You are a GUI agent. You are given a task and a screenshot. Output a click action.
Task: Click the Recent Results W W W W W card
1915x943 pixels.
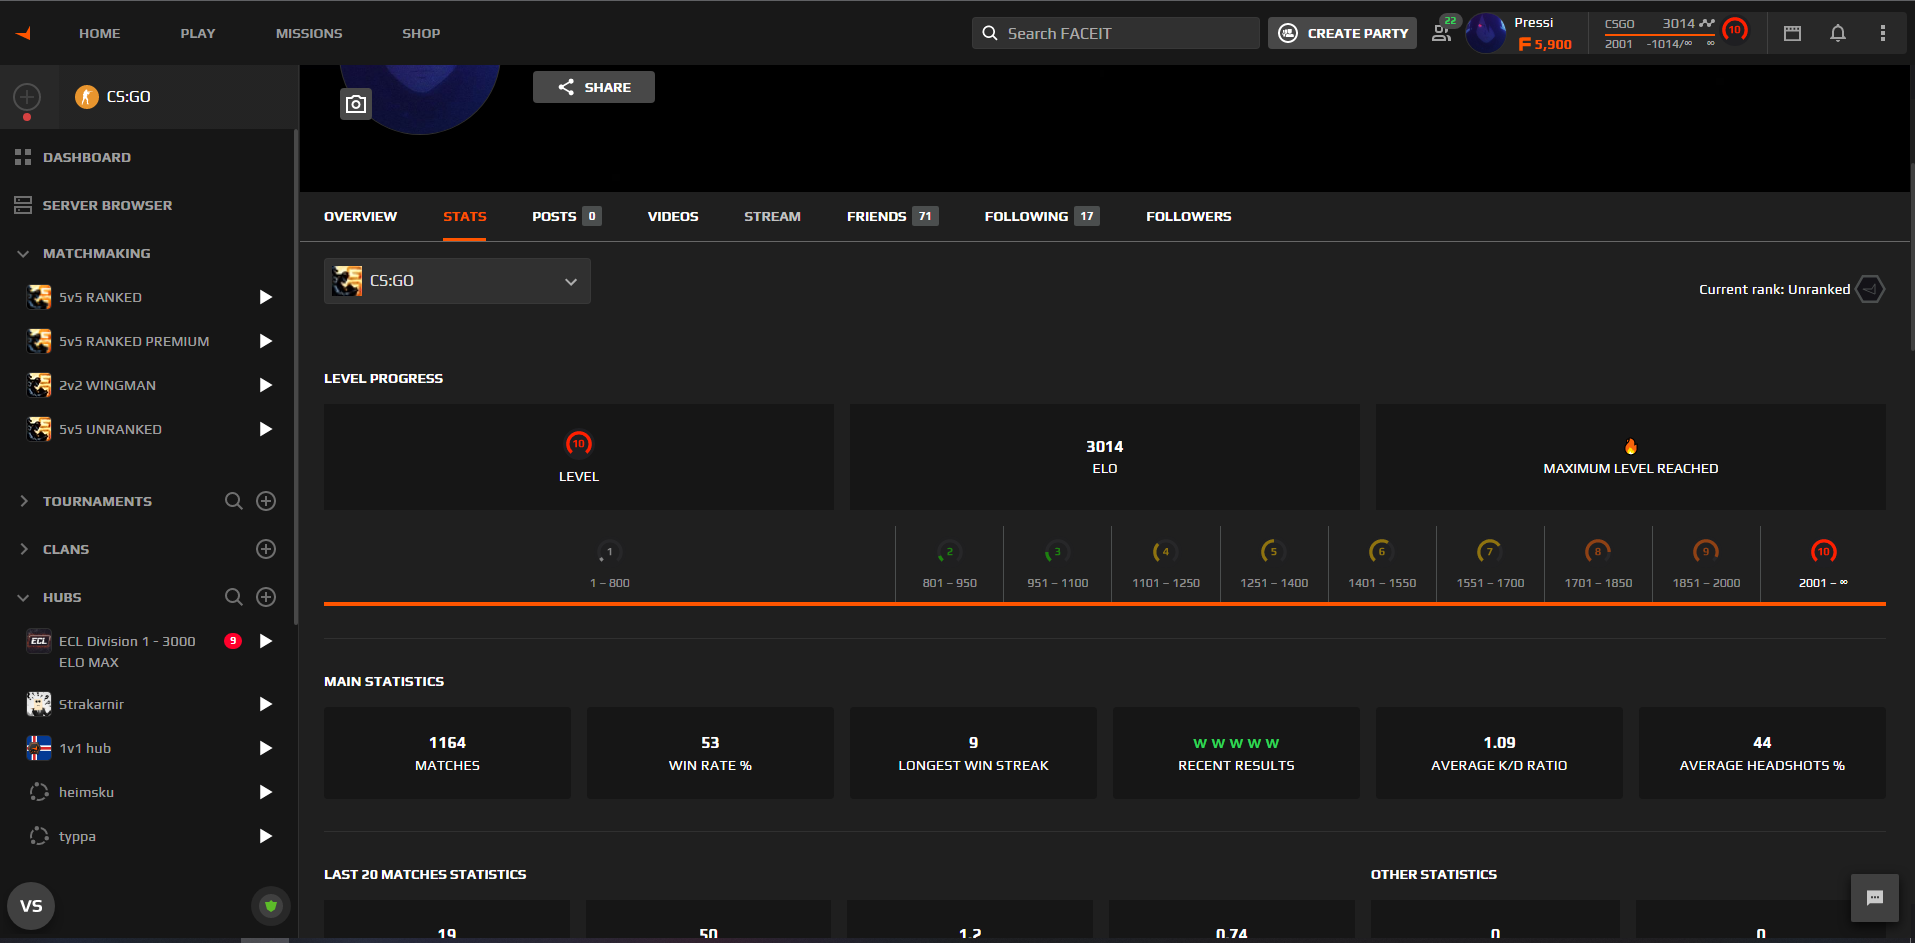[x=1236, y=753]
